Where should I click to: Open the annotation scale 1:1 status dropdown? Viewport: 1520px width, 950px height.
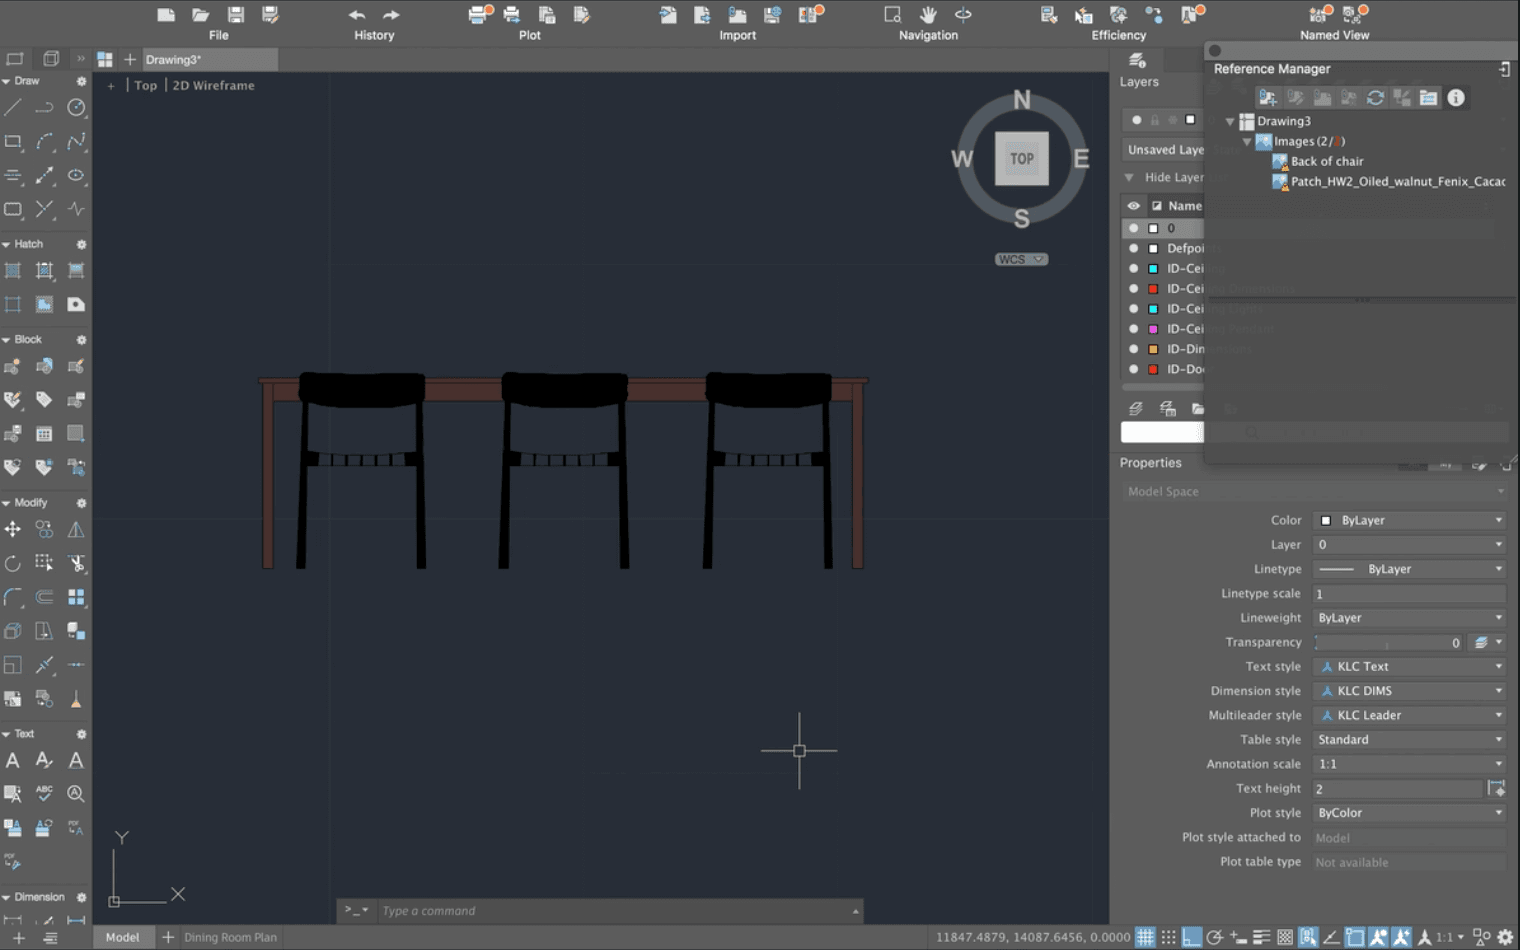point(1450,937)
